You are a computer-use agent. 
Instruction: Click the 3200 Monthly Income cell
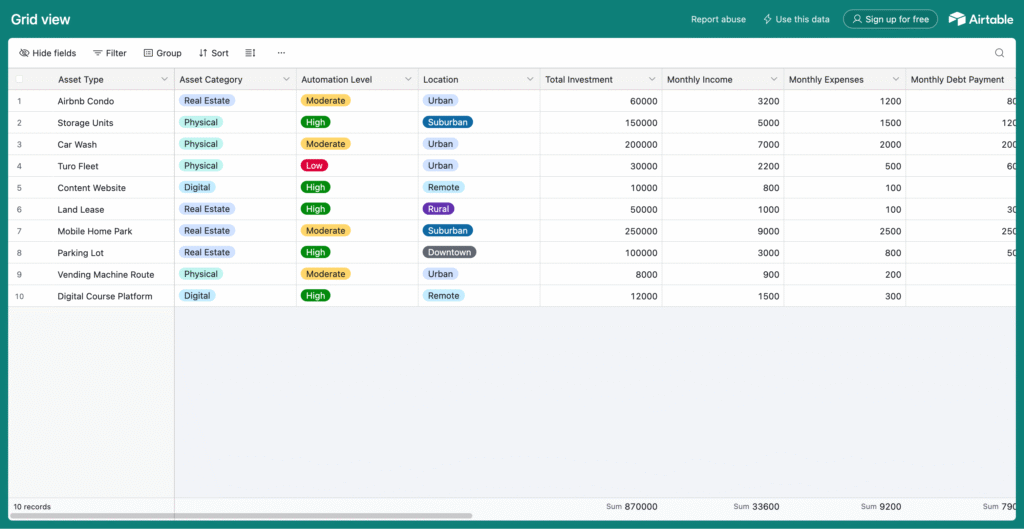pos(723,101)
